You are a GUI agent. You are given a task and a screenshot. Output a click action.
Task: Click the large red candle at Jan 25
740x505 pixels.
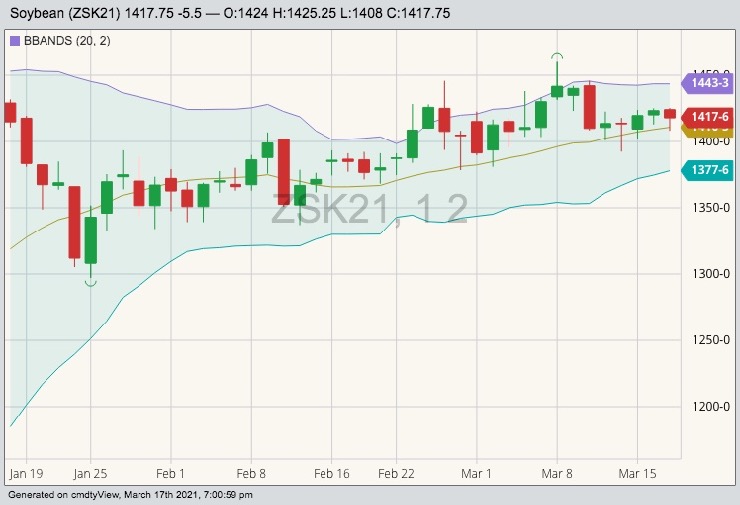(74, 220)
